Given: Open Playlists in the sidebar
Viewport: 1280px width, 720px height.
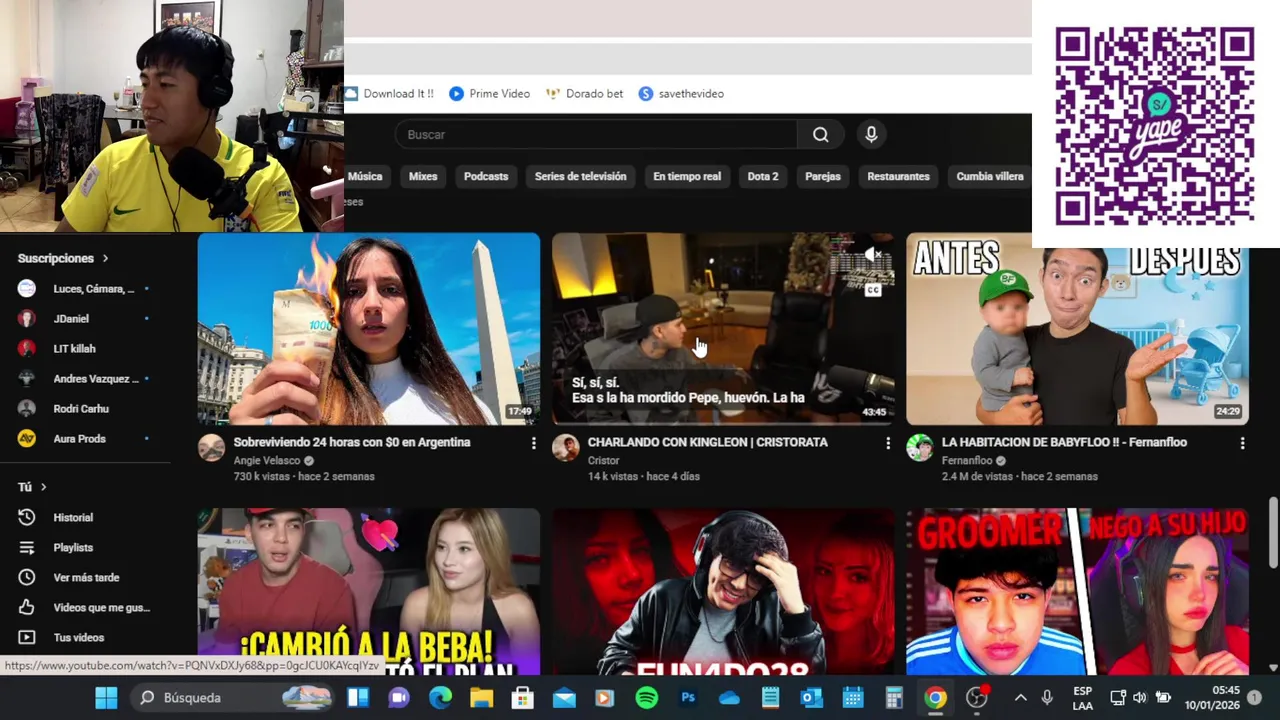Looking at the screenshot, I should click(73, 547).
